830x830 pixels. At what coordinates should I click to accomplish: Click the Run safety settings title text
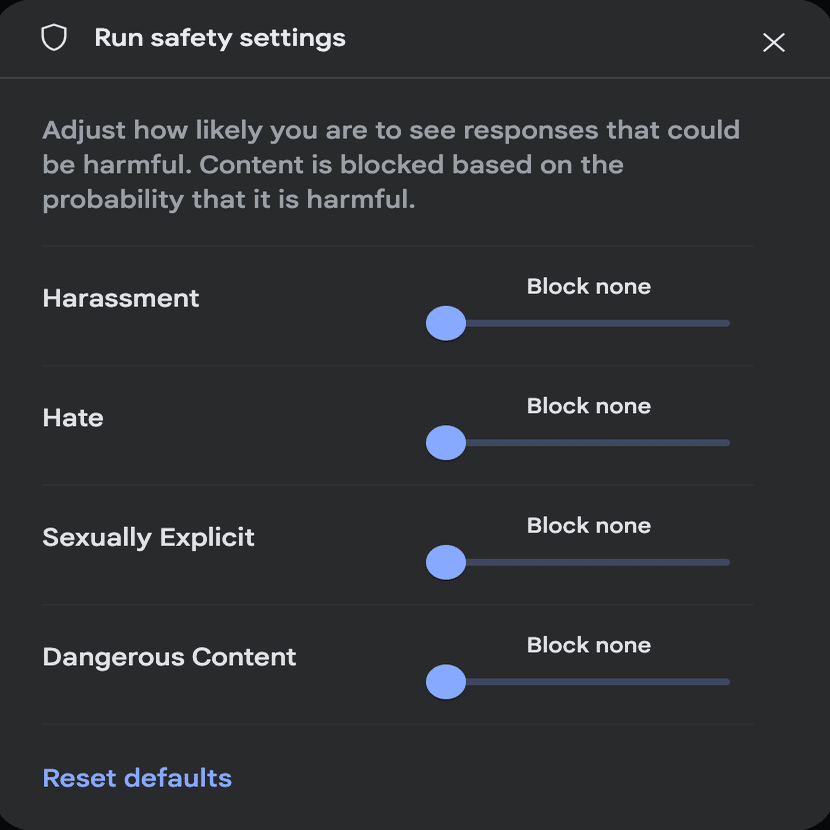click(220, 38)
